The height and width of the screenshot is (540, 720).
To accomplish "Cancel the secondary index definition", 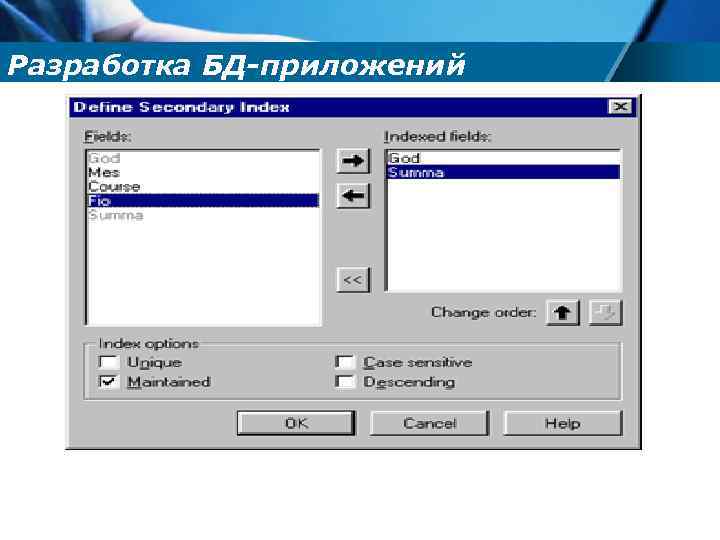I will point(429,423).
